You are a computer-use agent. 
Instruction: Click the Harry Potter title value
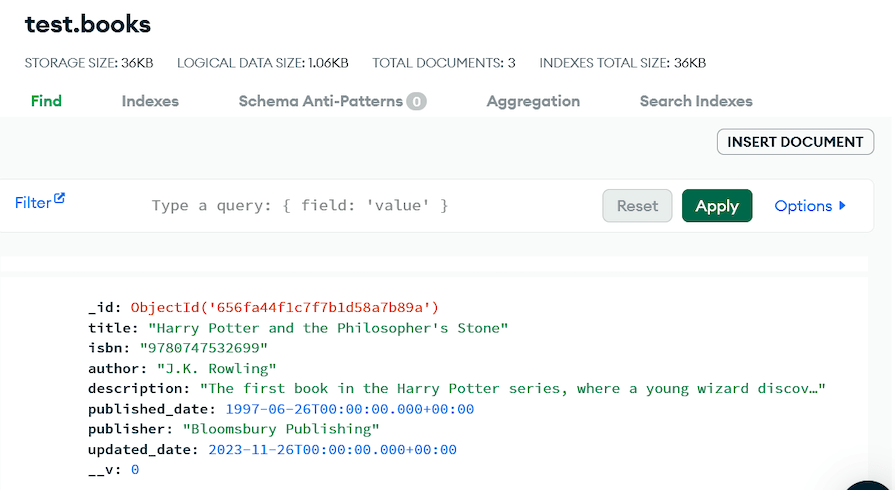(x=328, y=328)
